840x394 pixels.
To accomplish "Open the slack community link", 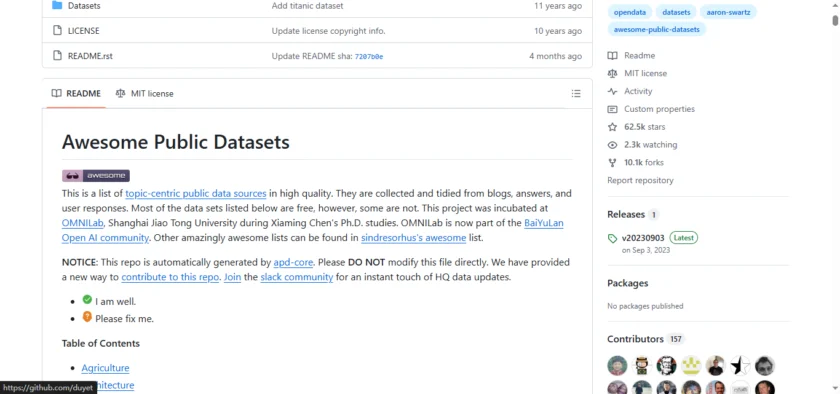I will (297, 277).
